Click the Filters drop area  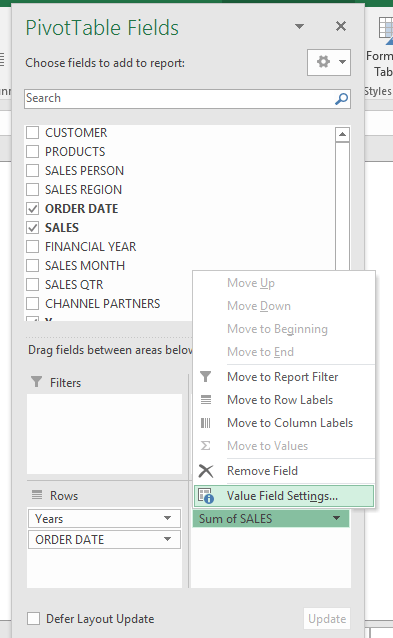105,434
